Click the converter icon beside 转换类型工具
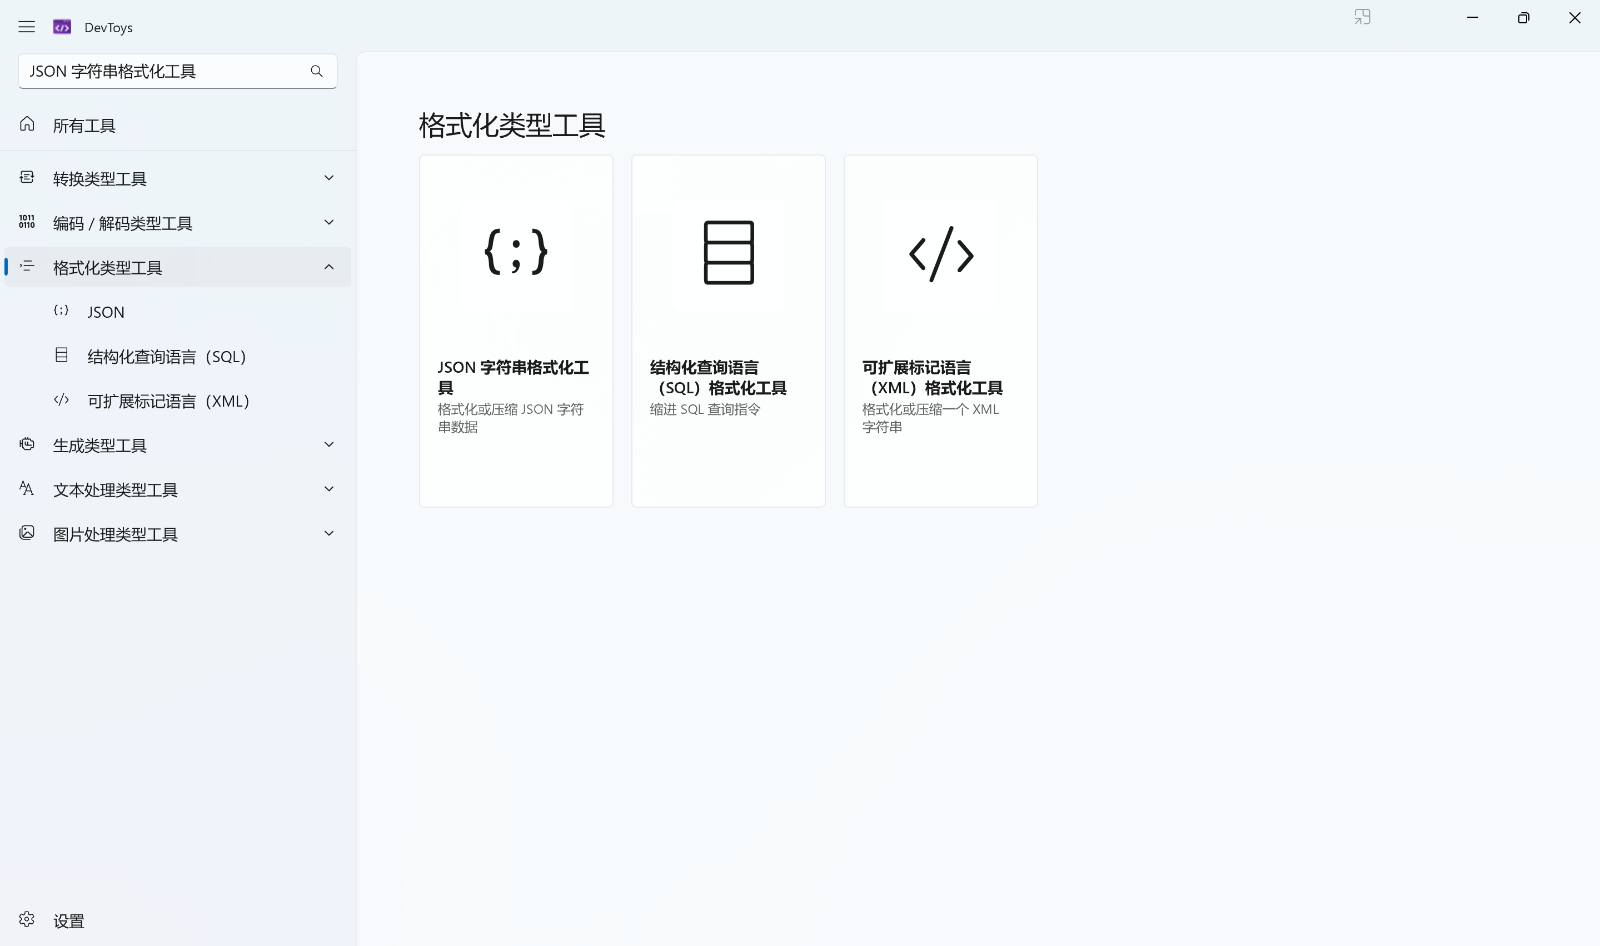This screenshot has height=946, width=1600. (x=27, y=177)
